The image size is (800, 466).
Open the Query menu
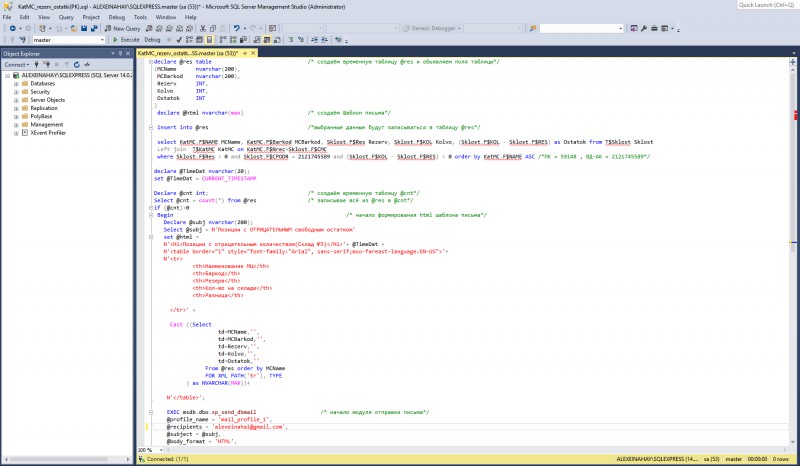[66, 17]
